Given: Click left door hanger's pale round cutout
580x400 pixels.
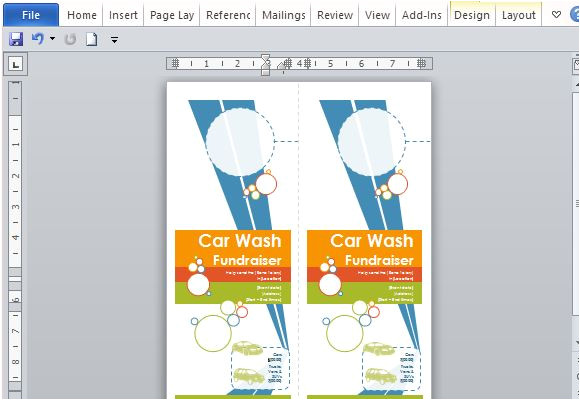Looking at the screenshot, I should 240,142.
